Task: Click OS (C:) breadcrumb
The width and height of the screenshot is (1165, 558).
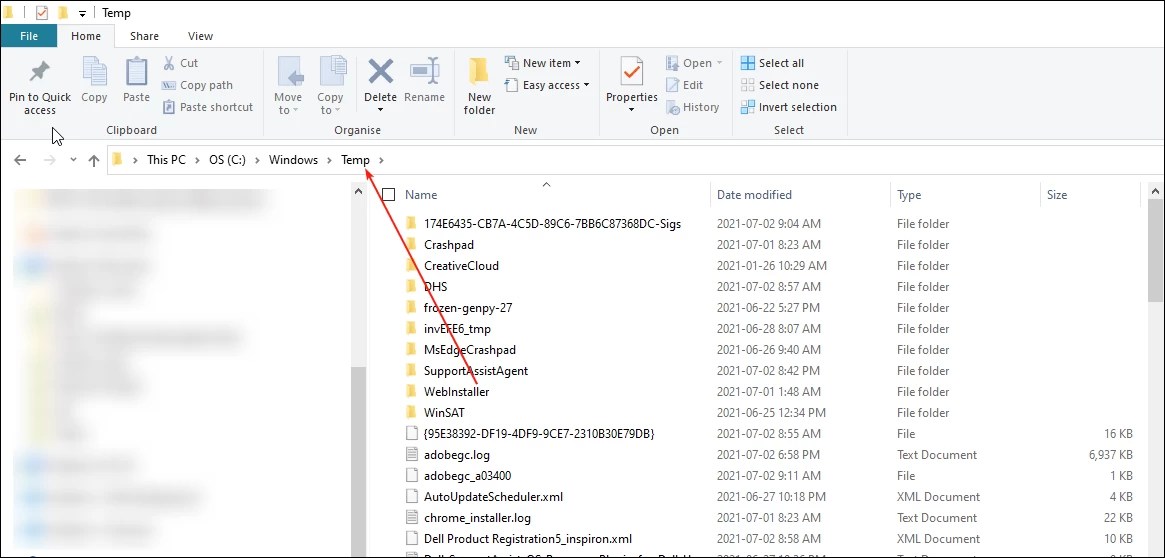Action: (x=227, y=160)
